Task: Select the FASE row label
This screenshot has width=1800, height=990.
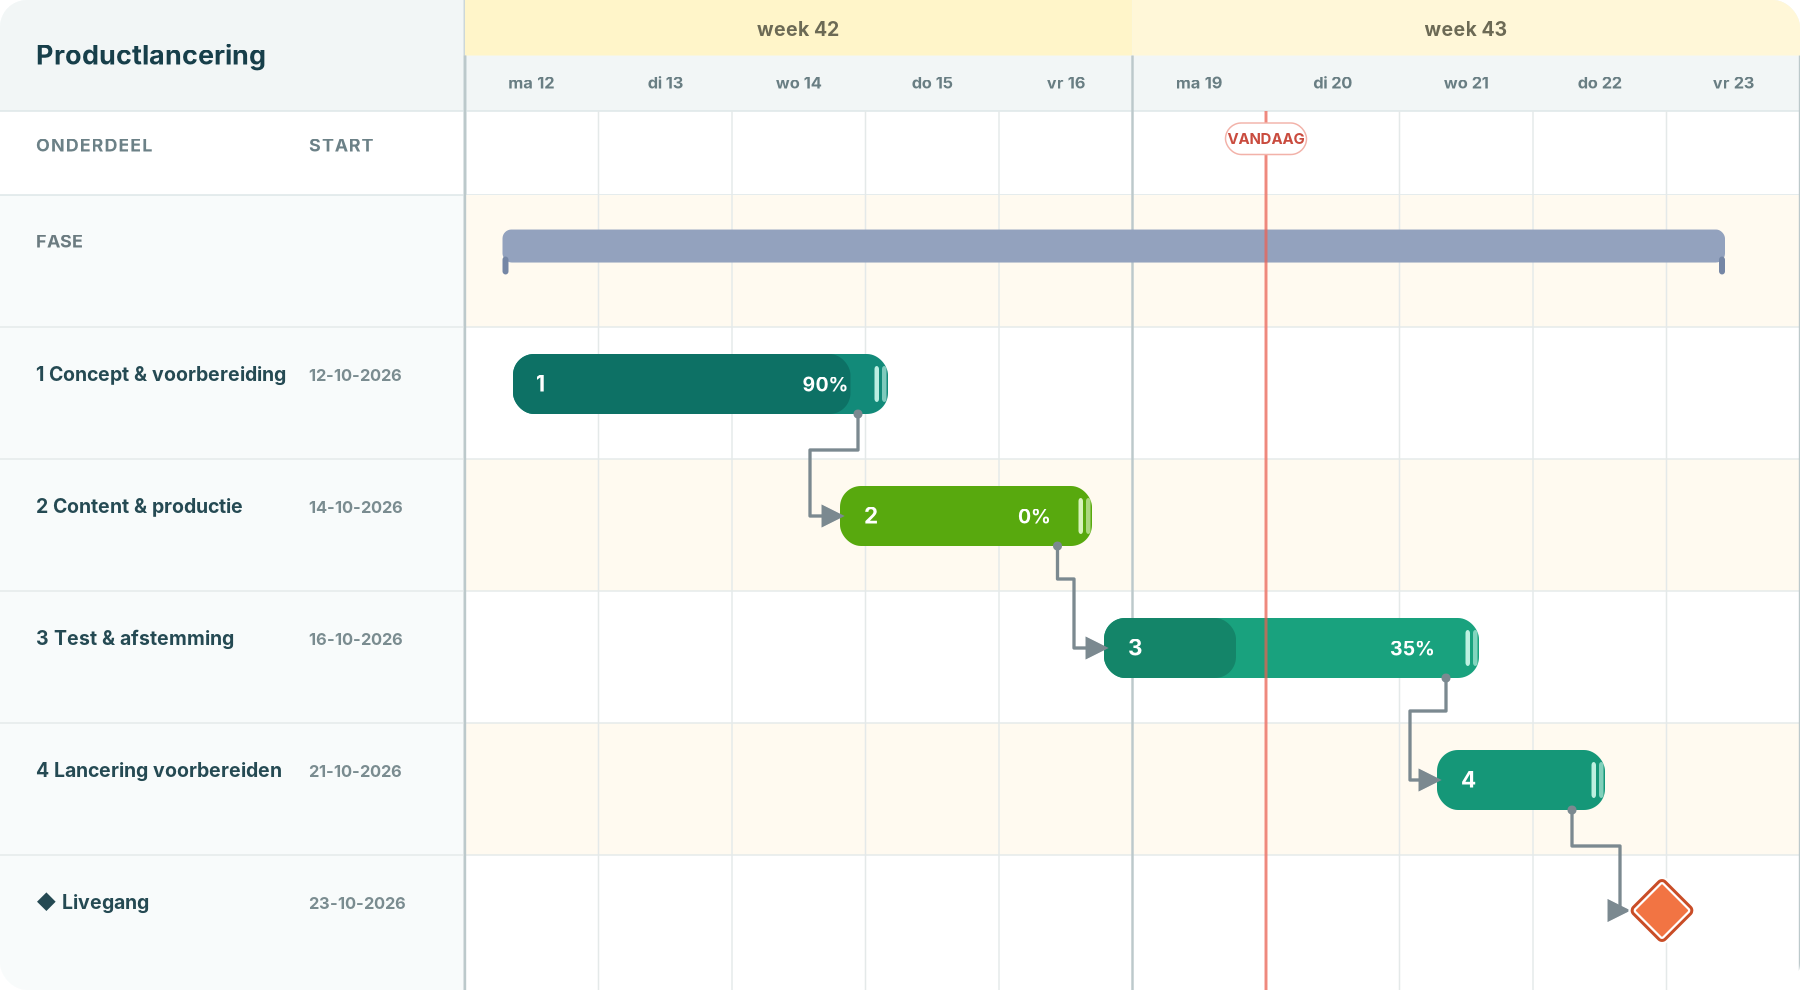Action: (x=60, y=242)
